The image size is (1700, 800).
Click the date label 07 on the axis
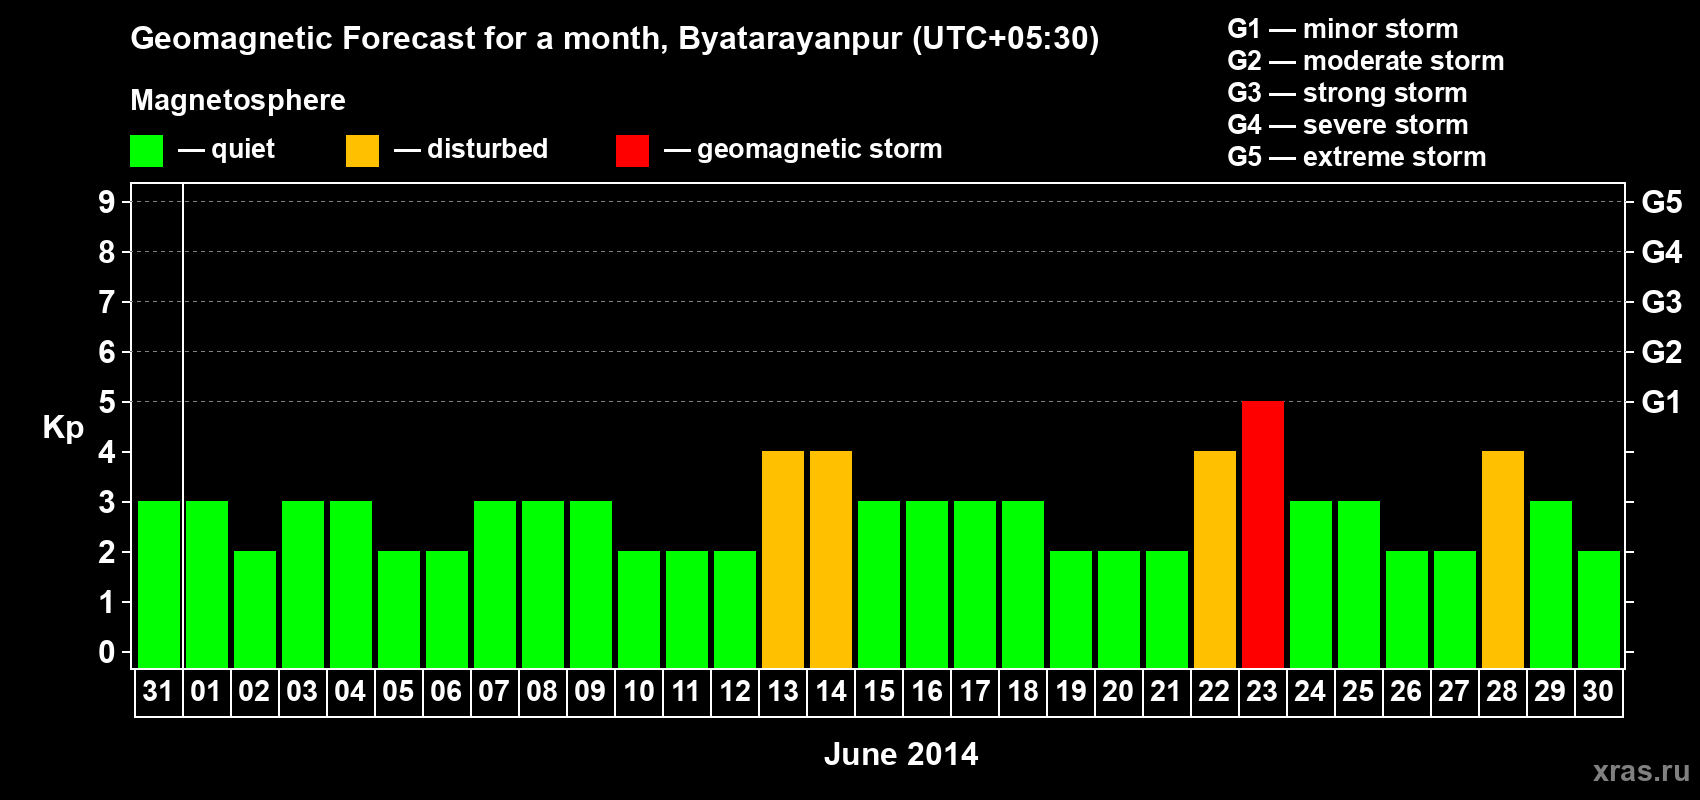[494, 691]
